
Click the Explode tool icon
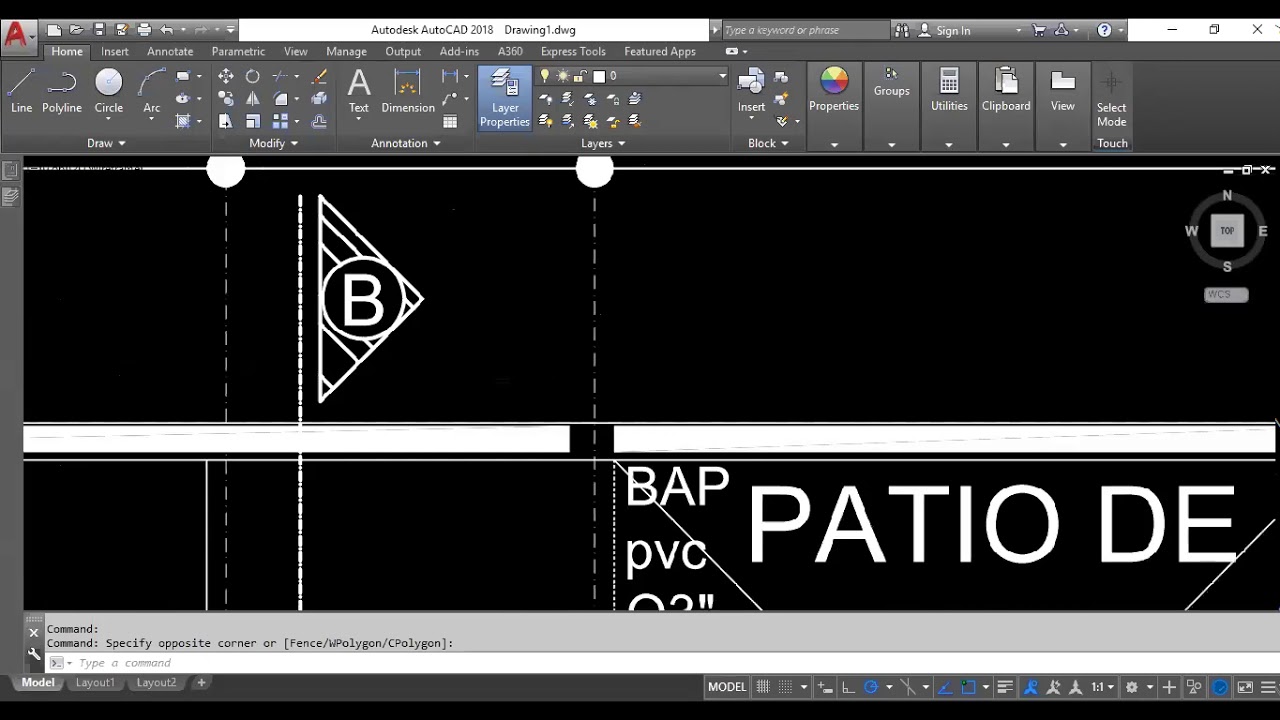click(319, 99)
